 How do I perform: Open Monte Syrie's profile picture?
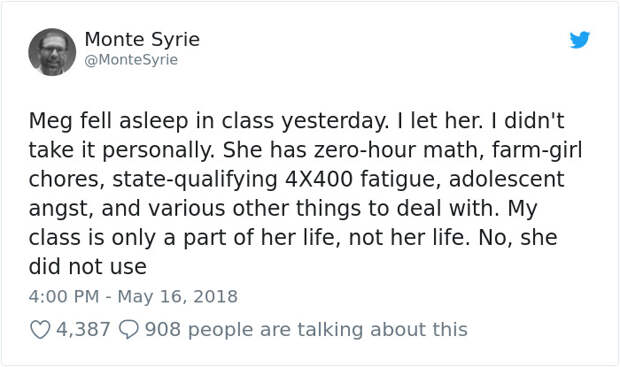pyautogui.click(x=52, y=52)
